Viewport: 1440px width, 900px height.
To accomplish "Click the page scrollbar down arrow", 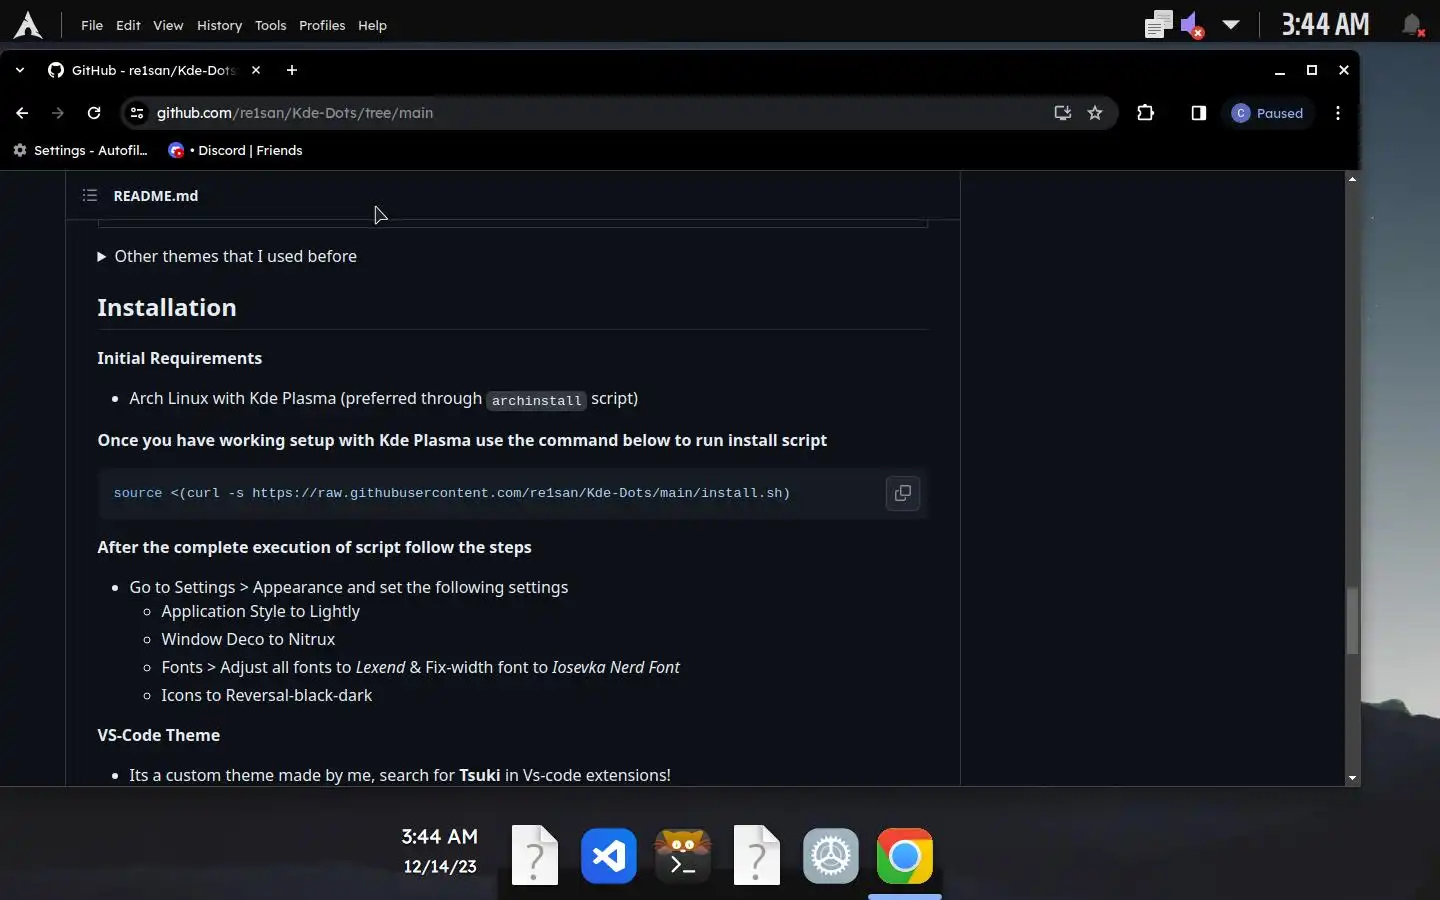I will [1352, 778].
